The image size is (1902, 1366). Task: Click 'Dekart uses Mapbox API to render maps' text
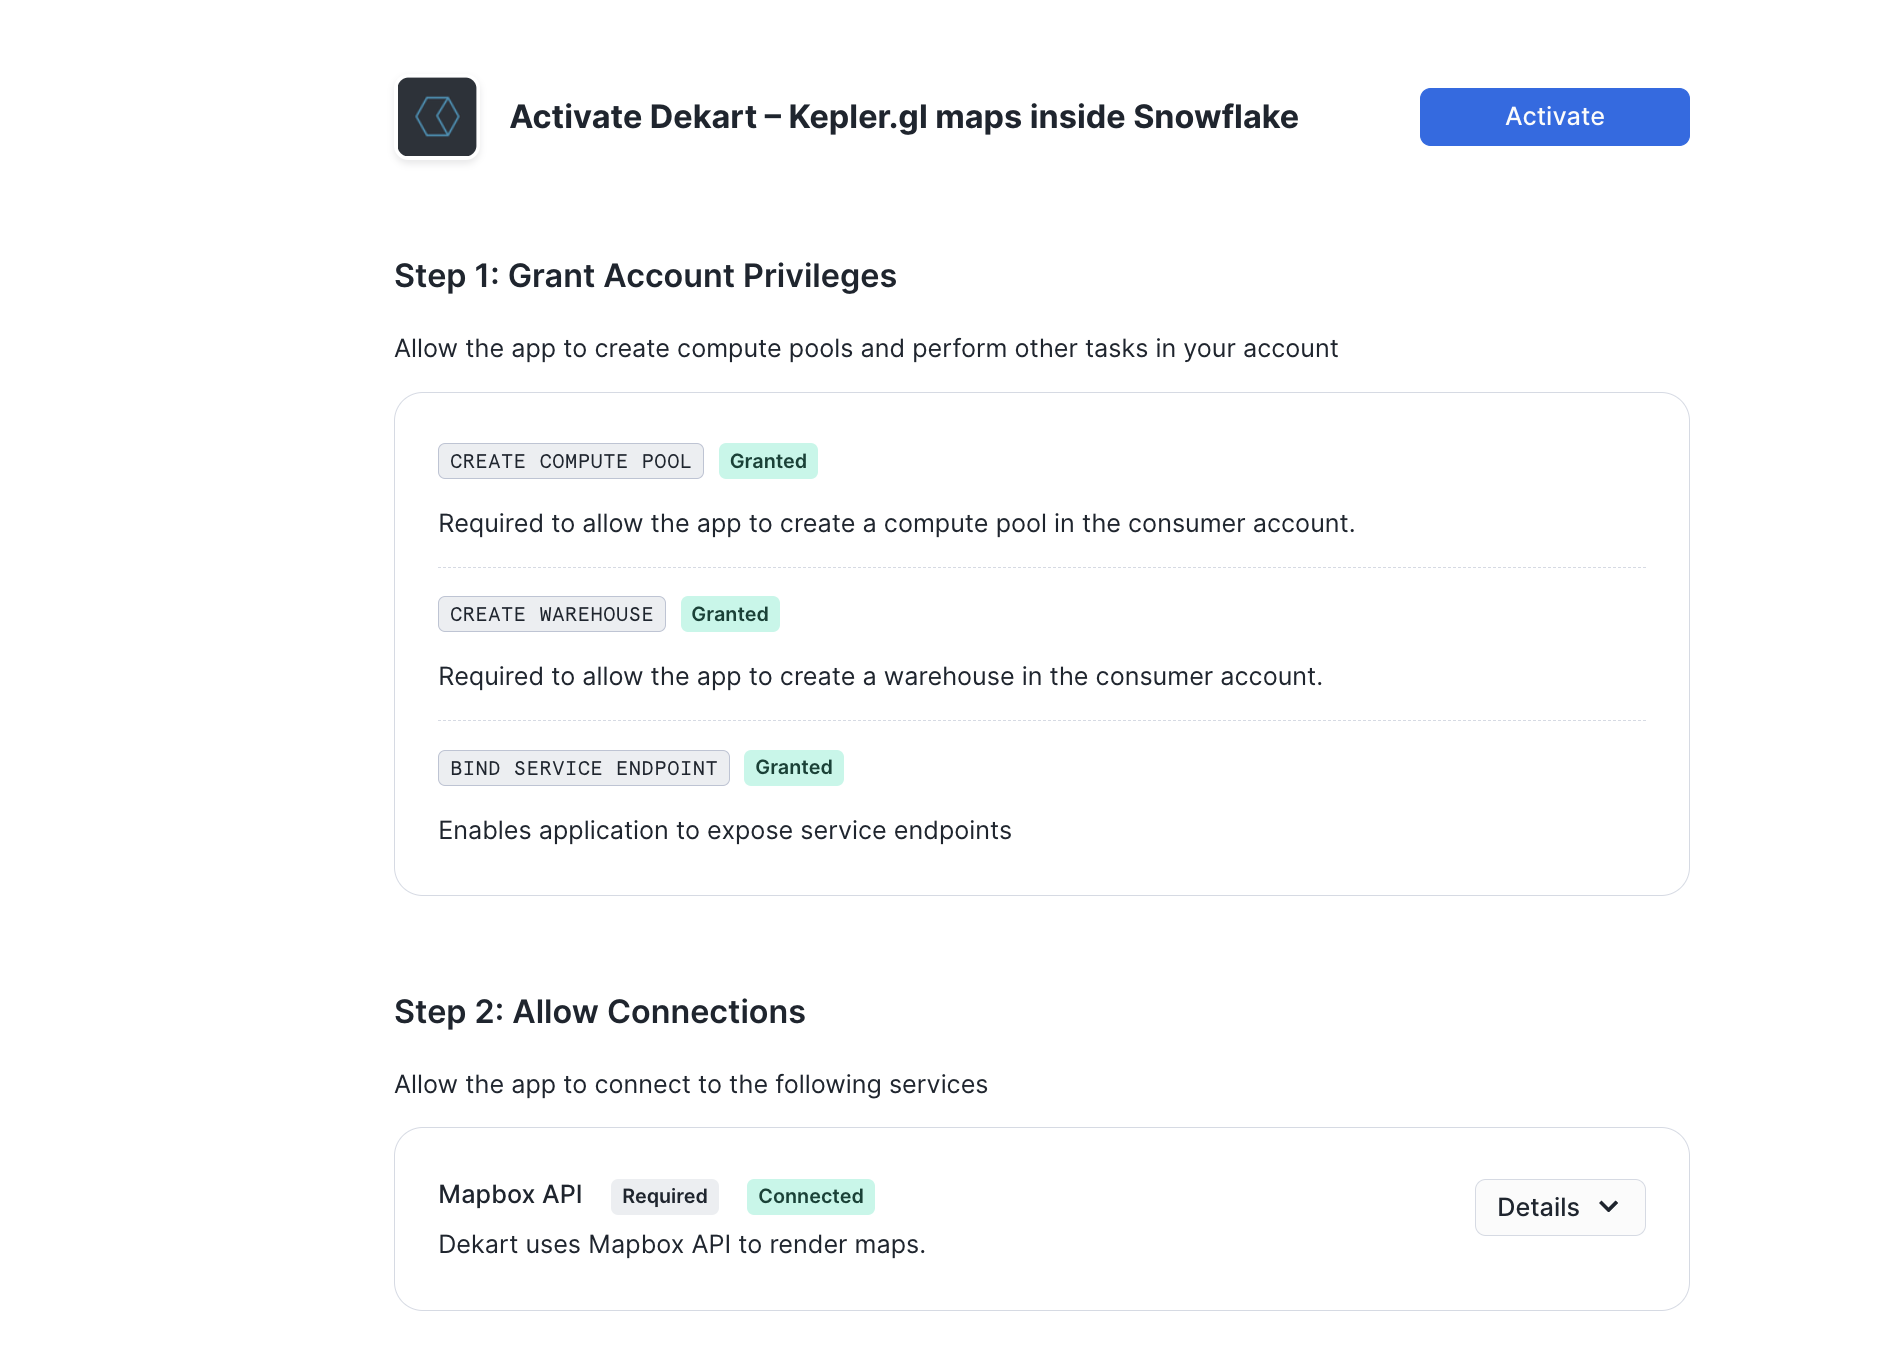pos(681,1245)
